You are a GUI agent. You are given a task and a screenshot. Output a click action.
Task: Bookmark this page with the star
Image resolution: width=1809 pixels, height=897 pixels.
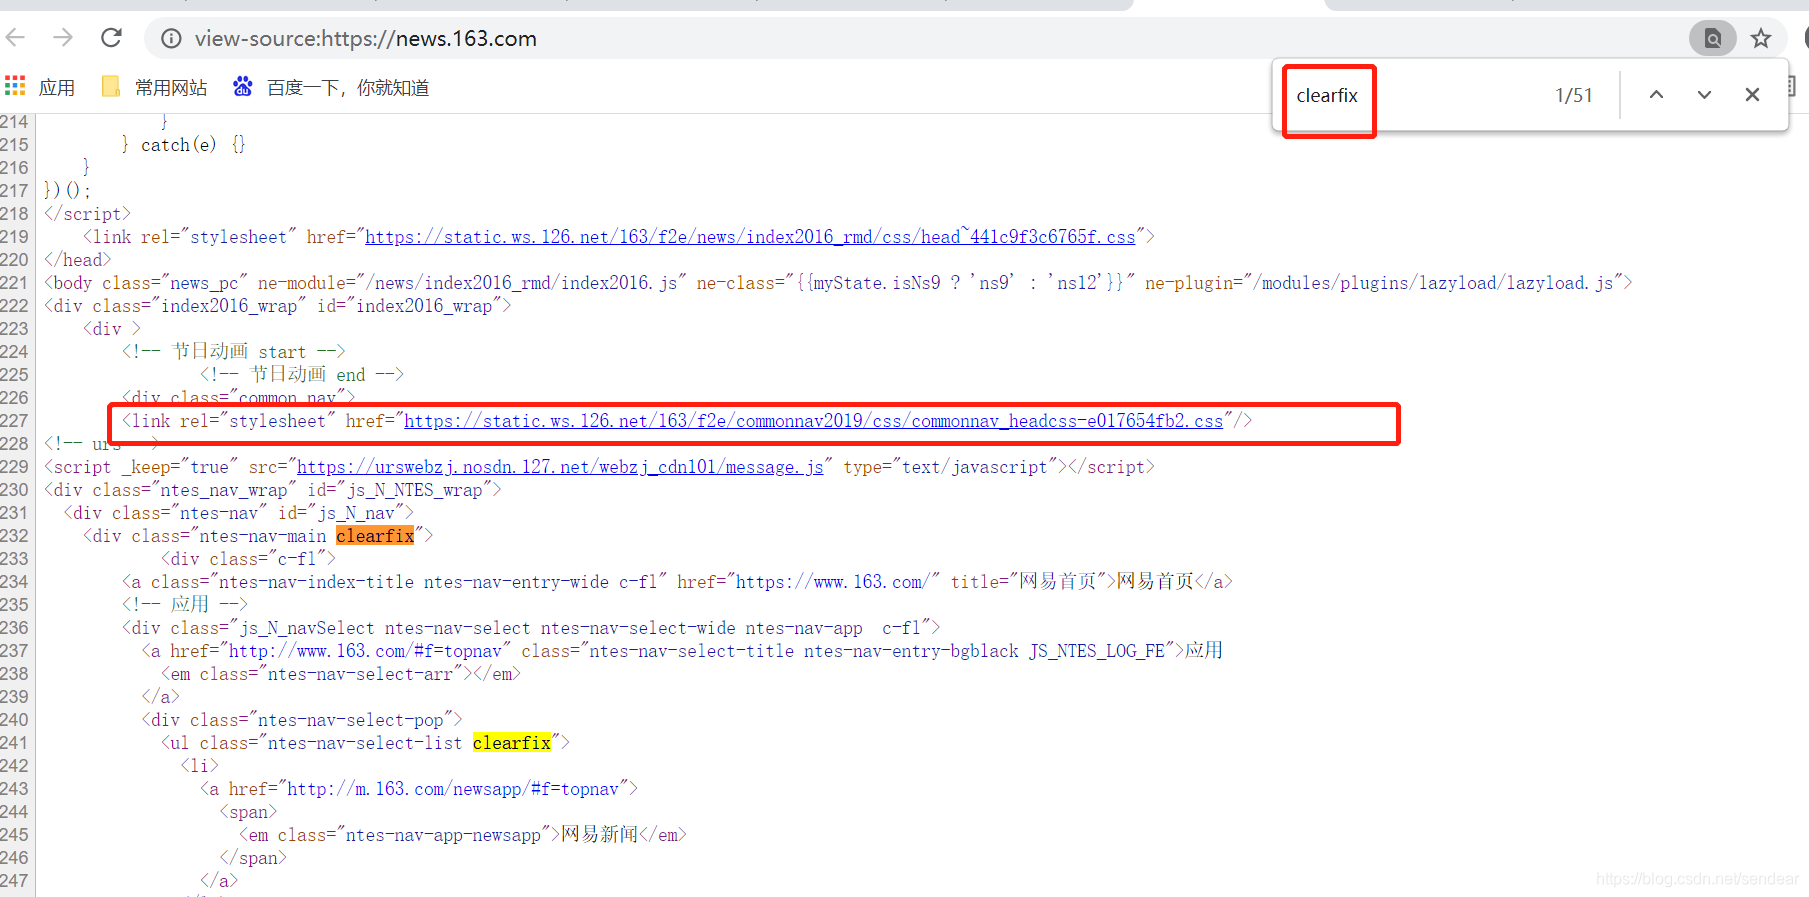coord(1761,39)
